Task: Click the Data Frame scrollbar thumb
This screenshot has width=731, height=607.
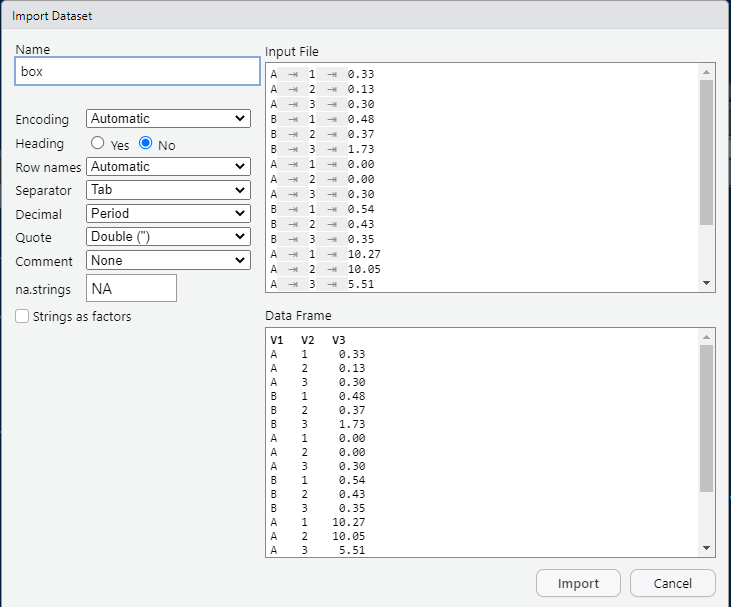Action: 706,418
